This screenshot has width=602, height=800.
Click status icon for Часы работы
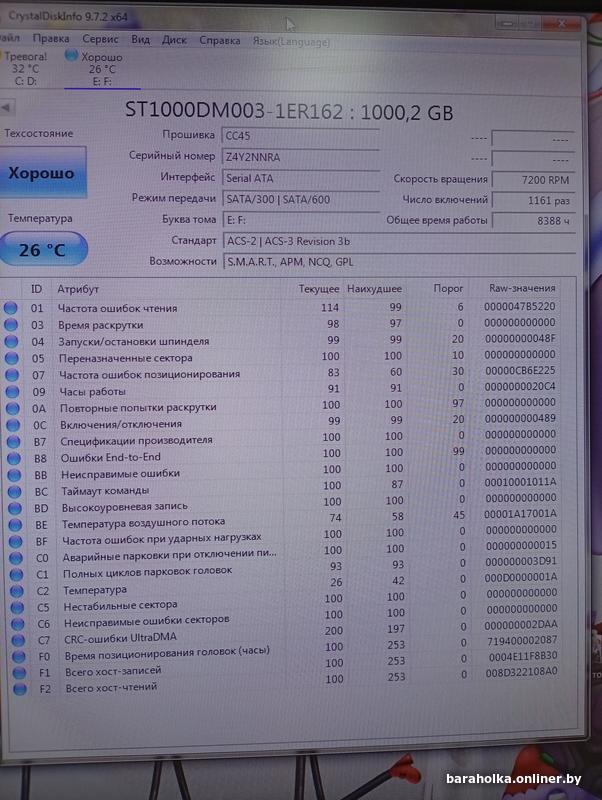tap(12, 392)
